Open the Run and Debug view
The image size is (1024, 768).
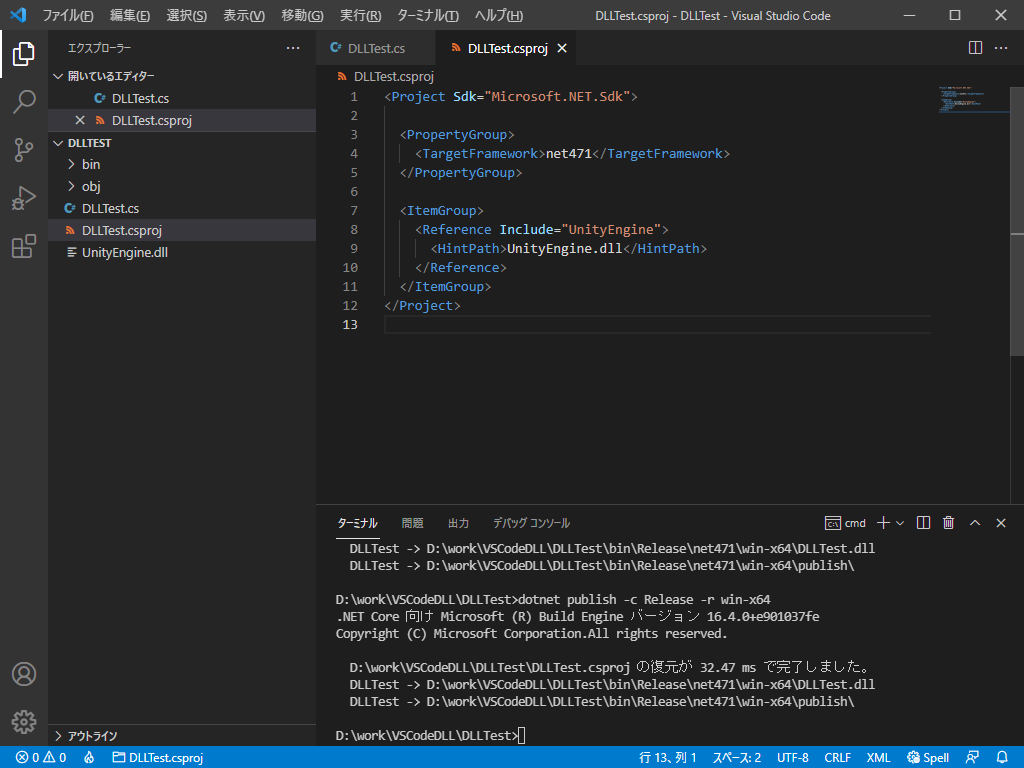24,198
